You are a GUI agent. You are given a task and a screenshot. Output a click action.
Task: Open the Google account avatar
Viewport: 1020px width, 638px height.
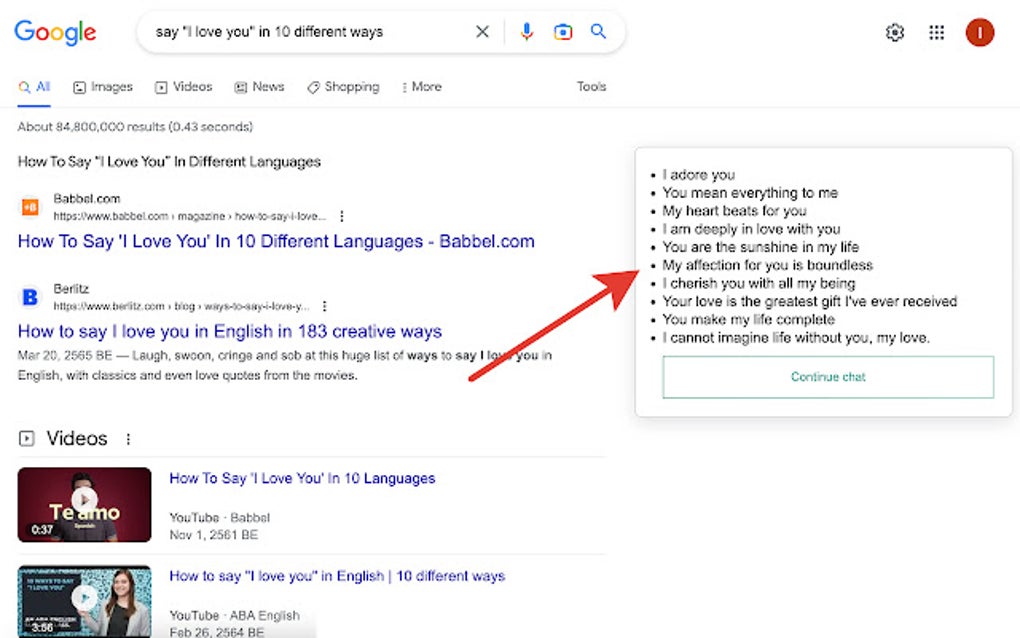tap(979, 33)
